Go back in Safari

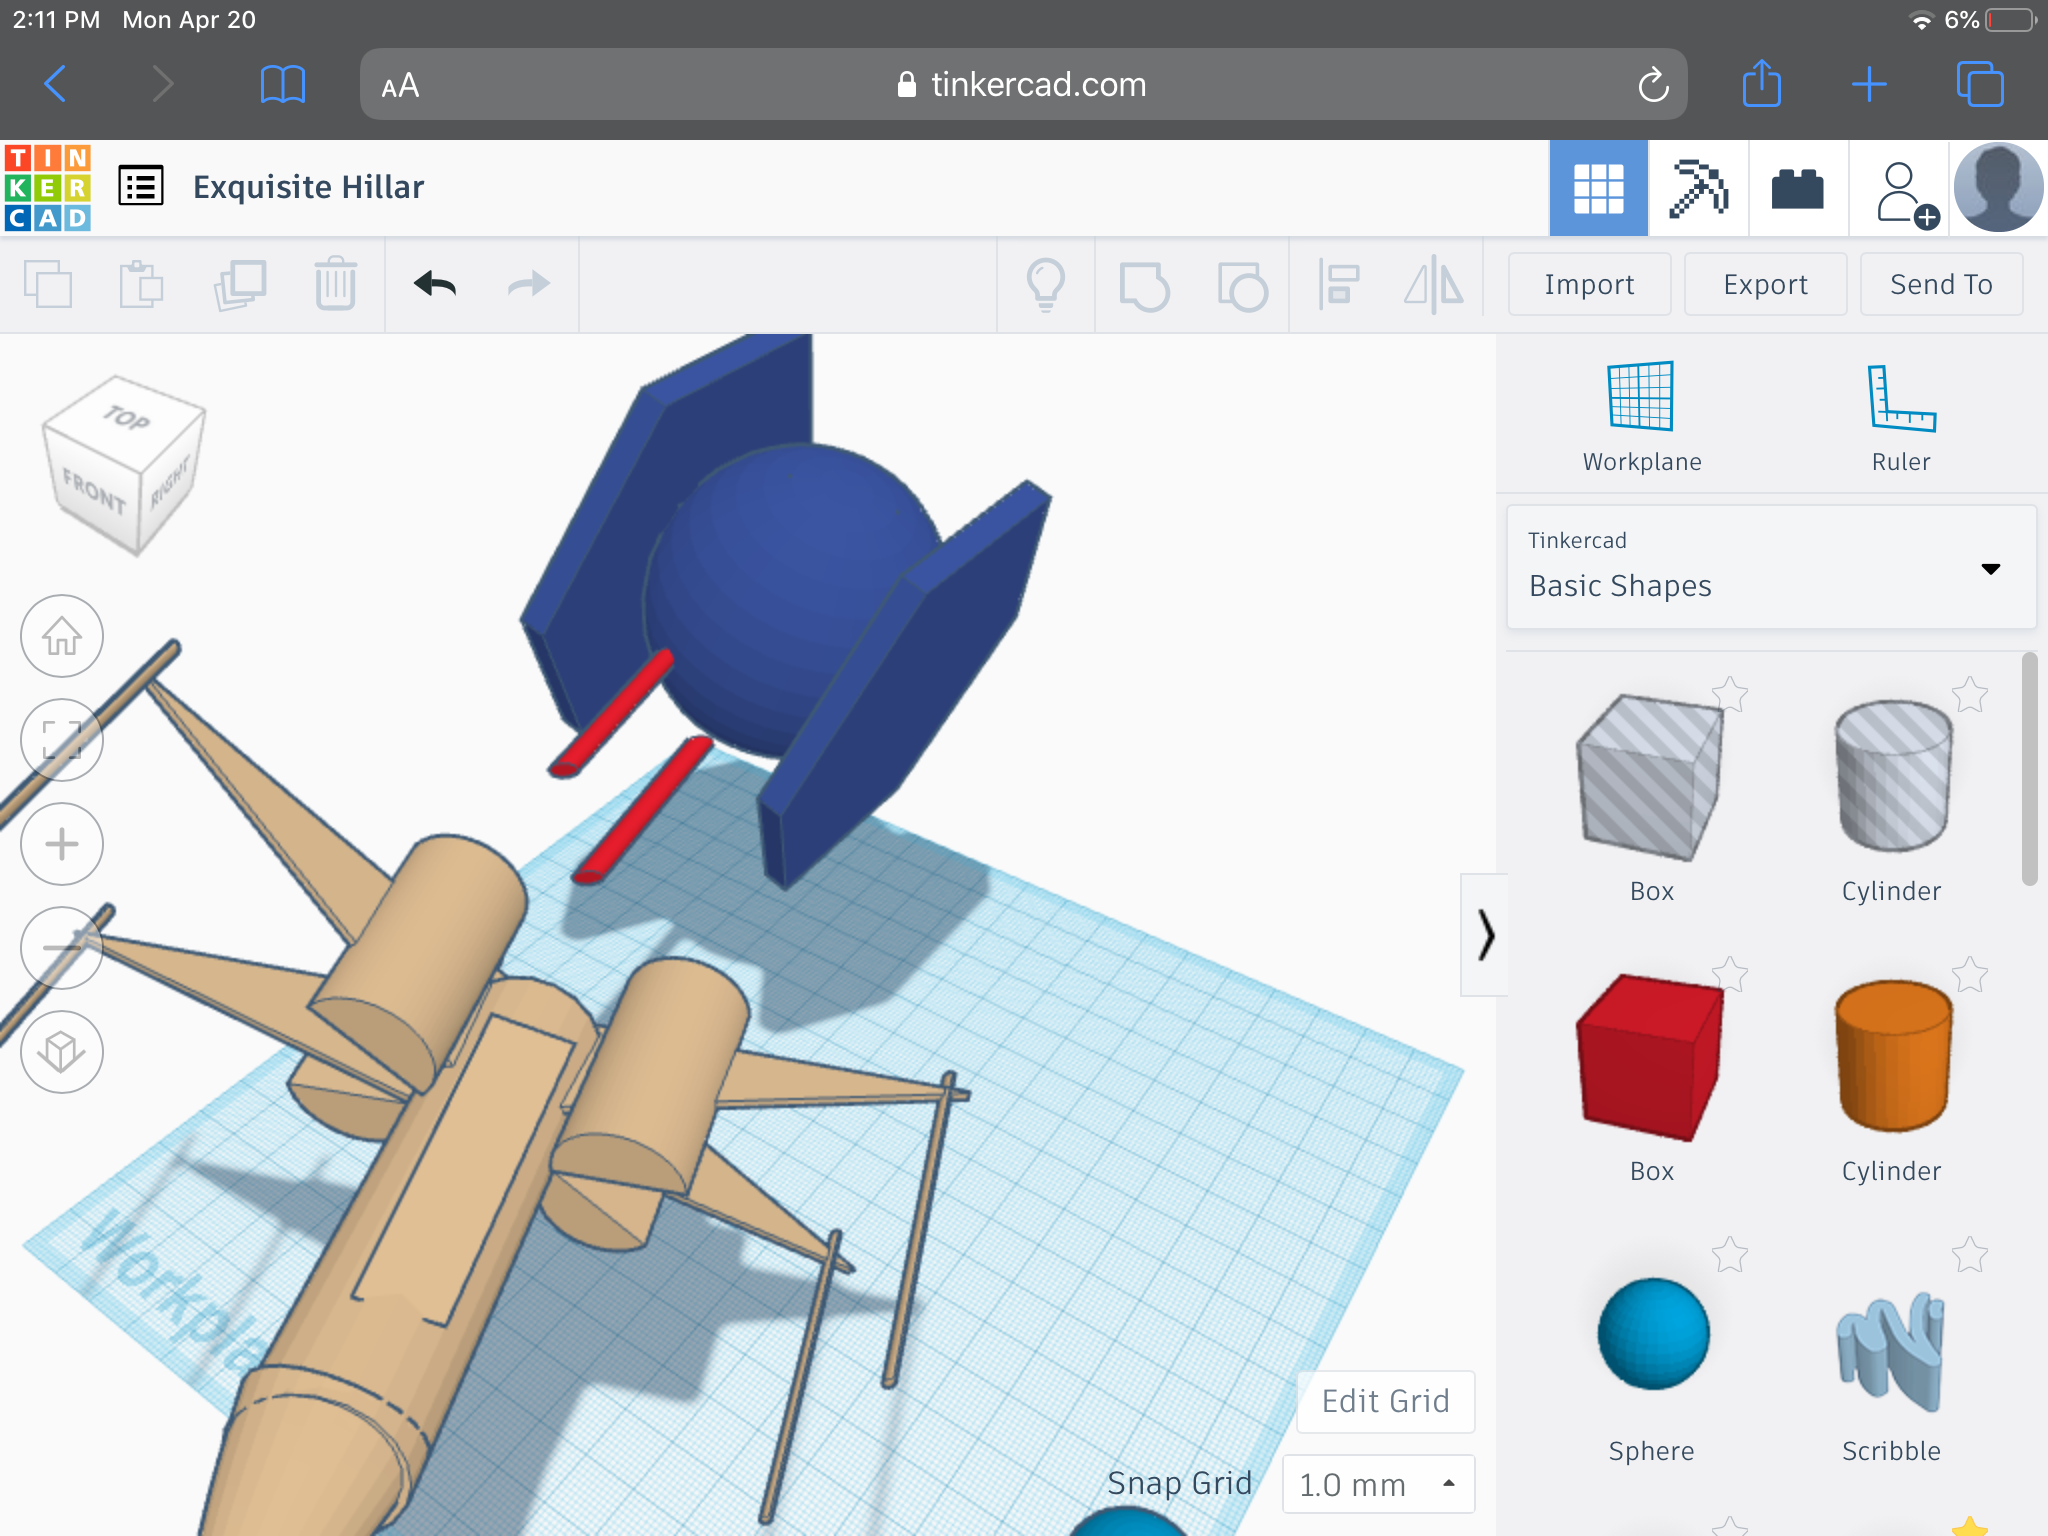click(56, 84)
